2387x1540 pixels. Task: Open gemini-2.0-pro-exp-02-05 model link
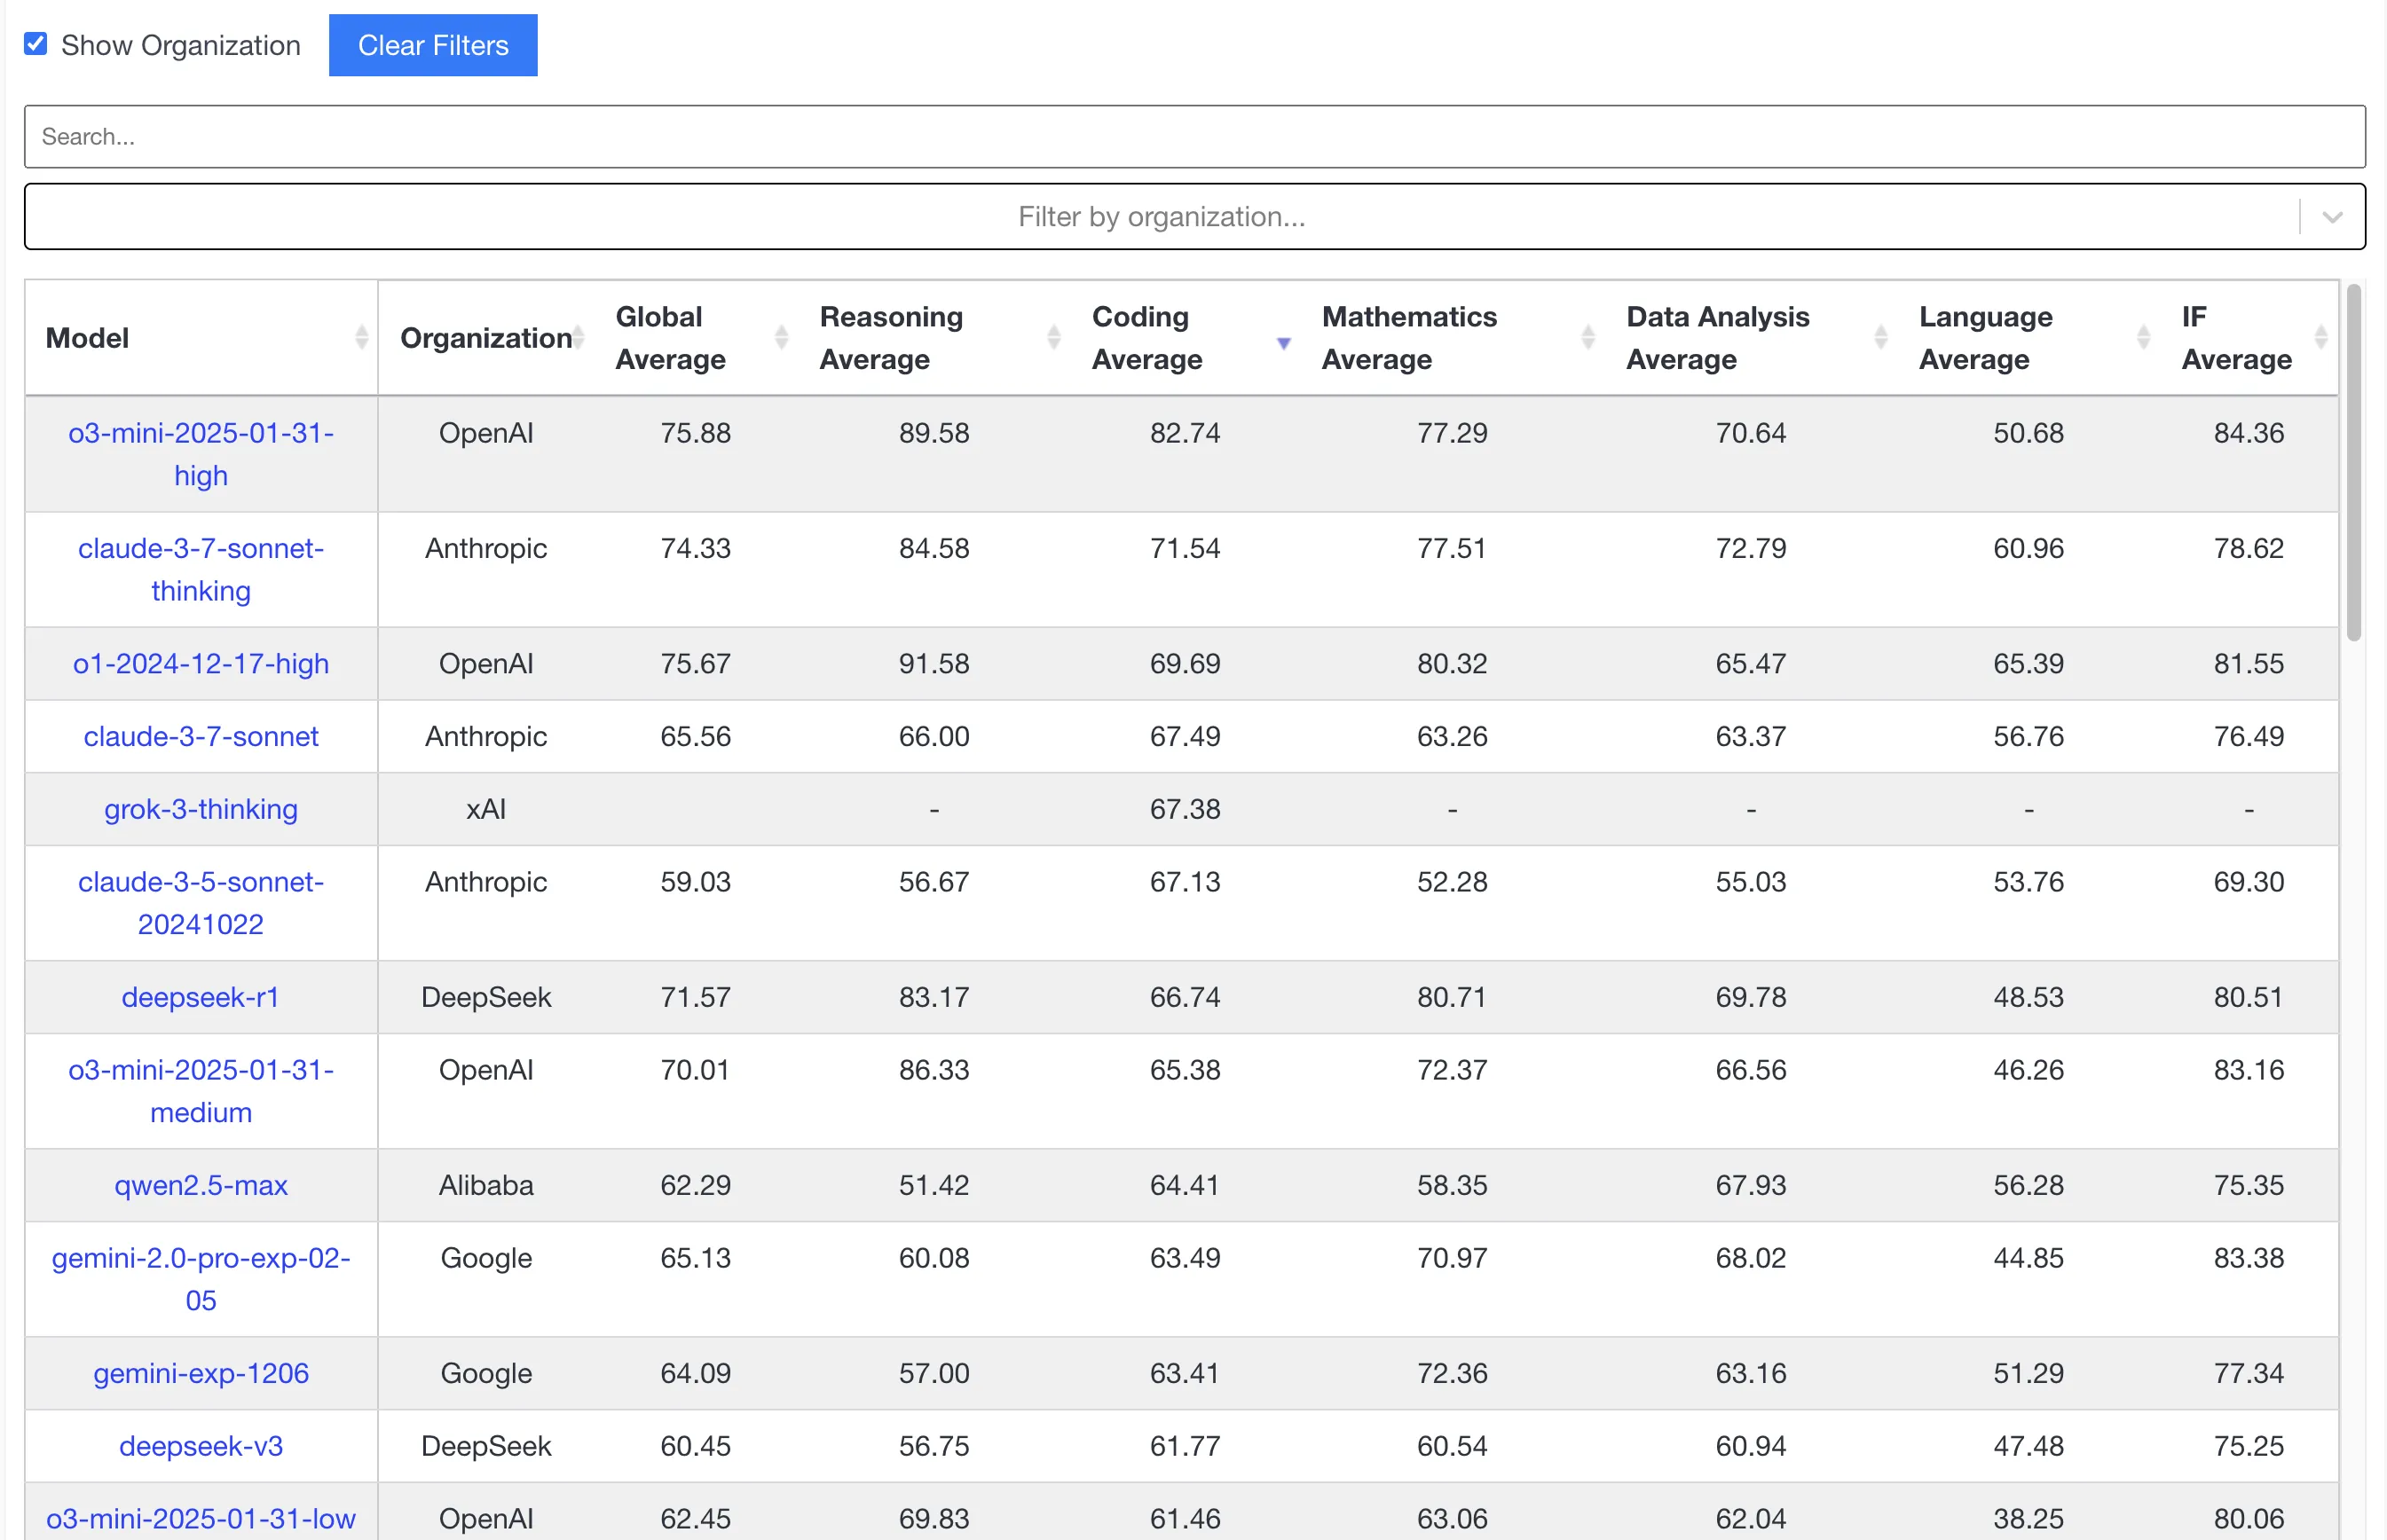click(201, 1279)
